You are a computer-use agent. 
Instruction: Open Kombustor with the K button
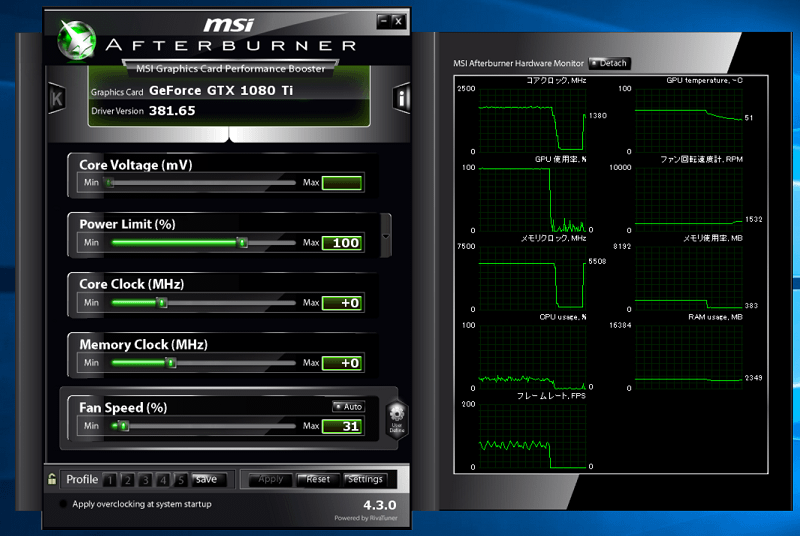(56, 98)
